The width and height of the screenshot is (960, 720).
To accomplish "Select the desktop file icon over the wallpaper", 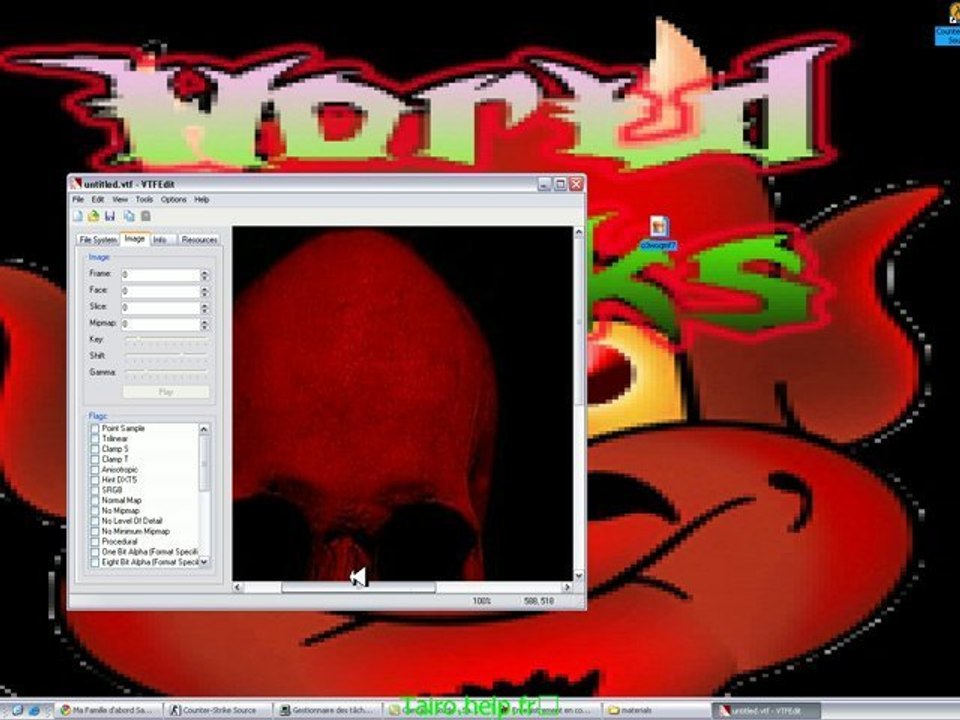I will (659, 233).
